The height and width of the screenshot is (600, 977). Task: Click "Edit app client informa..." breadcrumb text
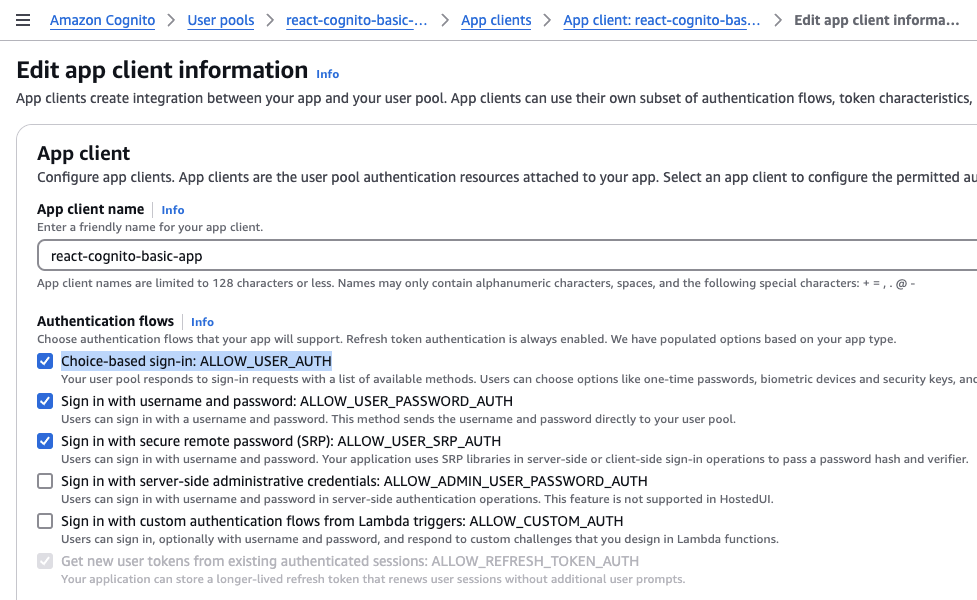click(x=876, y=20)
